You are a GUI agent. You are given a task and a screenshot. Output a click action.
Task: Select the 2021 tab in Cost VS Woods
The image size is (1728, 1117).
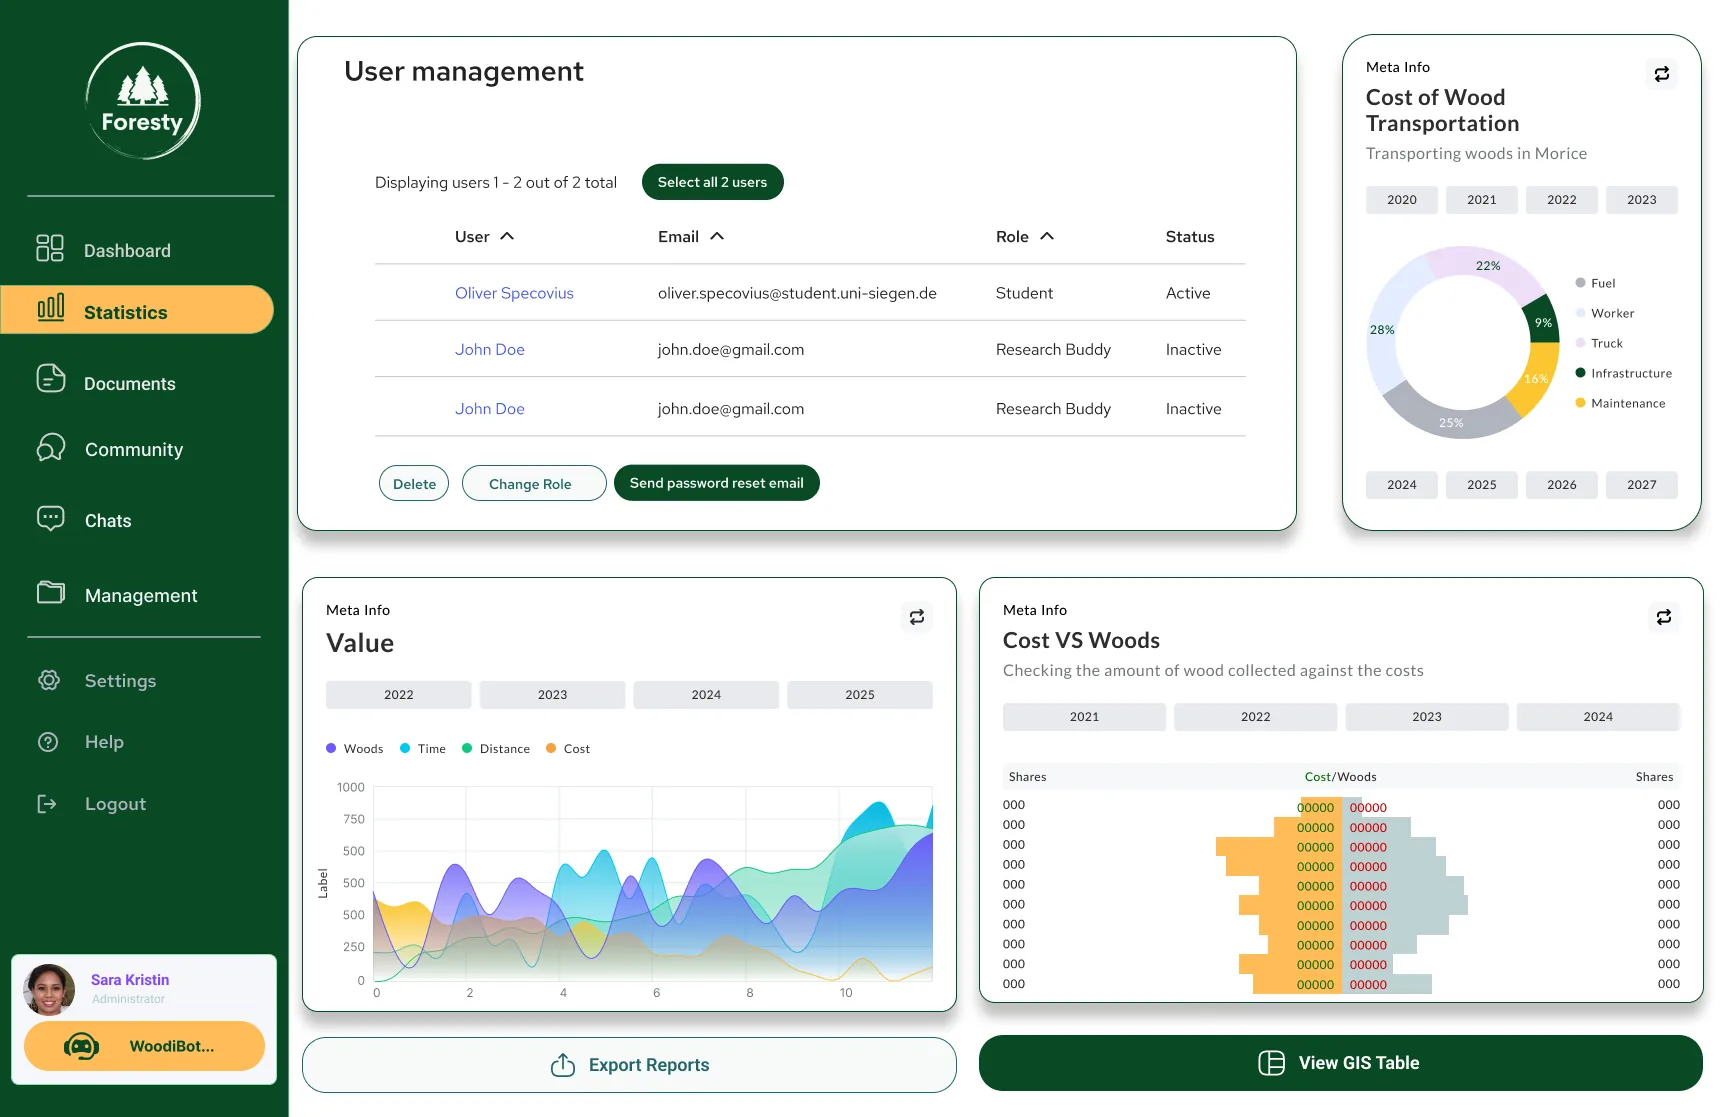(1084, 717)
